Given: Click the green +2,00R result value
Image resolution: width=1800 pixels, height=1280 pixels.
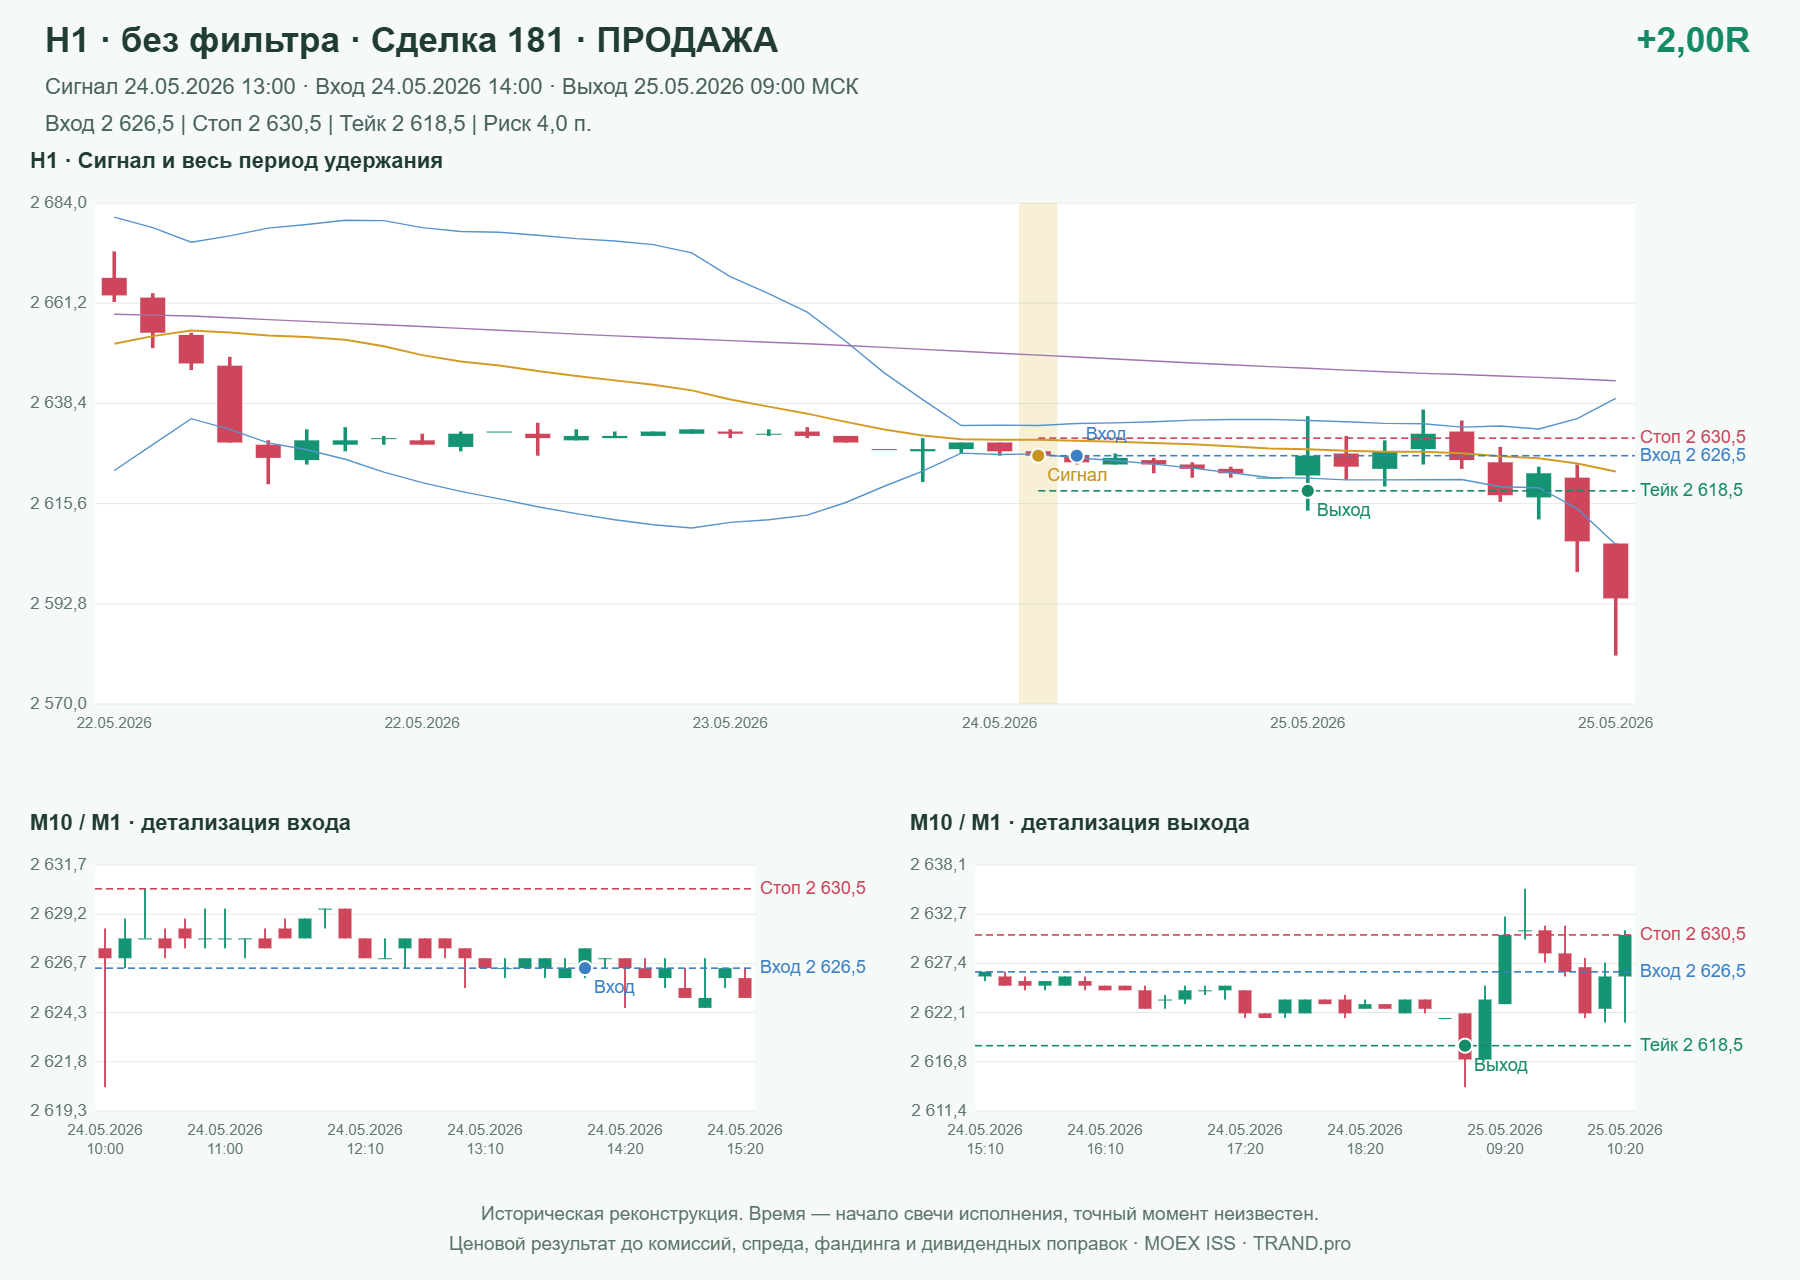Looking at the screenshot, I should point(1692,40).
